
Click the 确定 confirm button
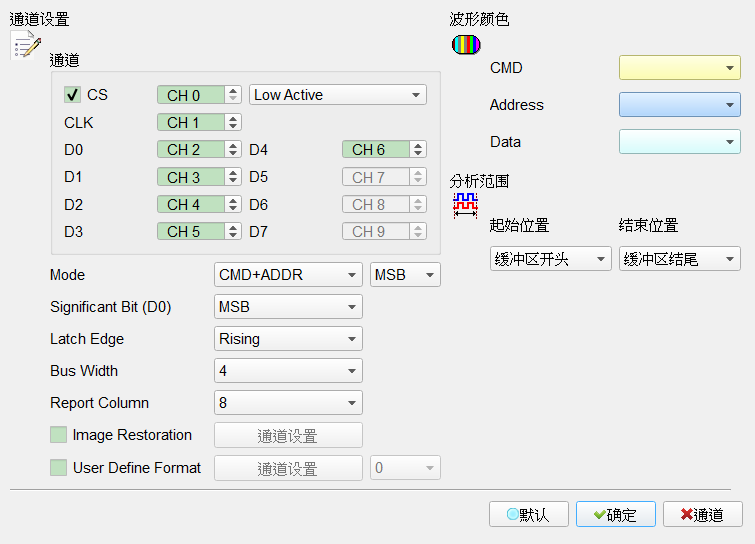pyautogui.click(x=615, y=514)
